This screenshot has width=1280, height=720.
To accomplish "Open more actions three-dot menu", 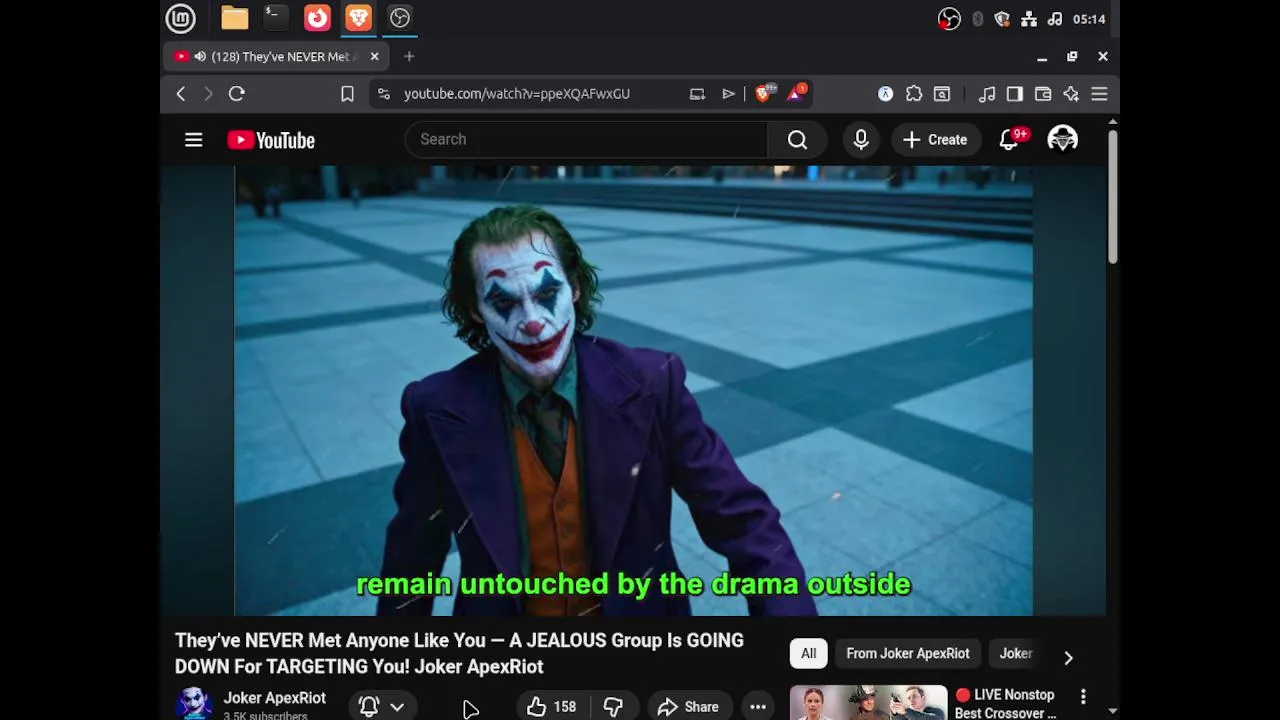I will click(758, 707).
